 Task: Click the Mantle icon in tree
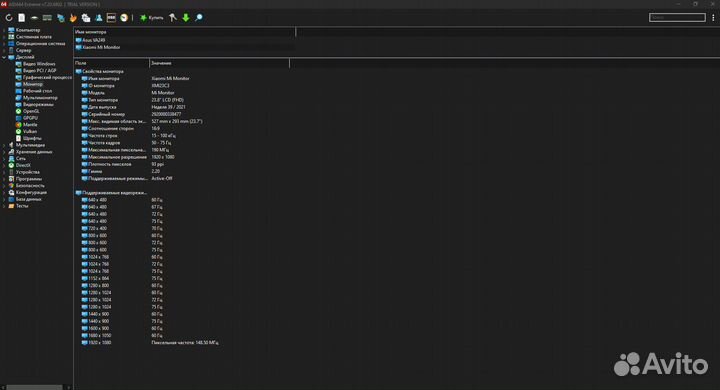pyautogui.click(x=18, y=125)
